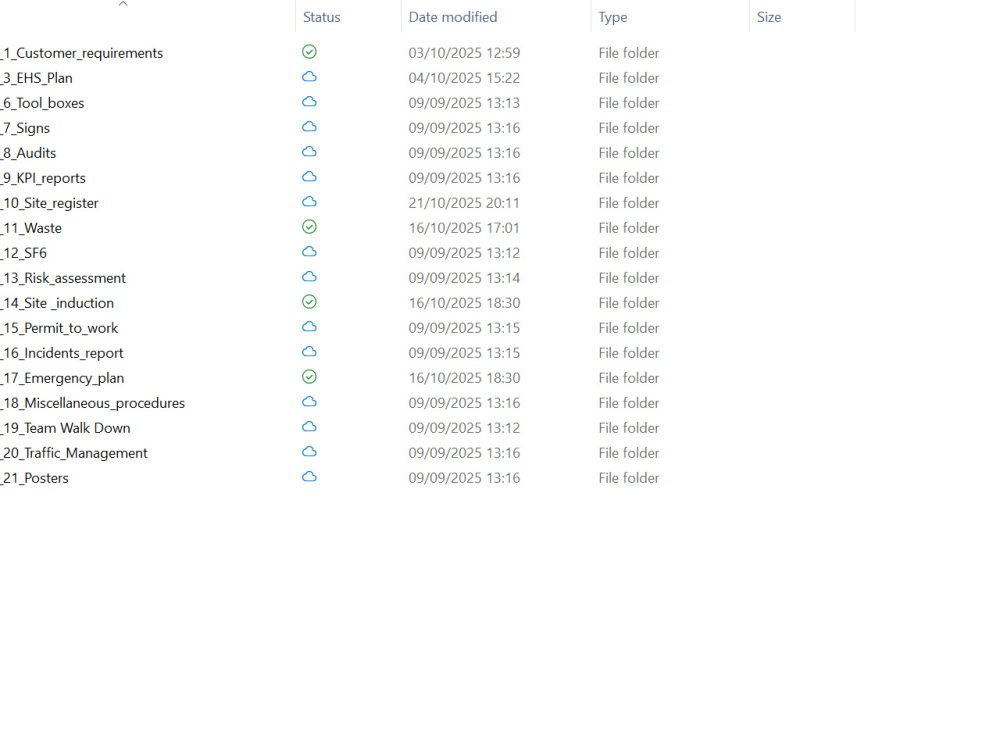Screen dimensions: 1000x750
Task: Click the cloud status icon for _3_EHS_Plan
Action: click(x=309, y=77)
